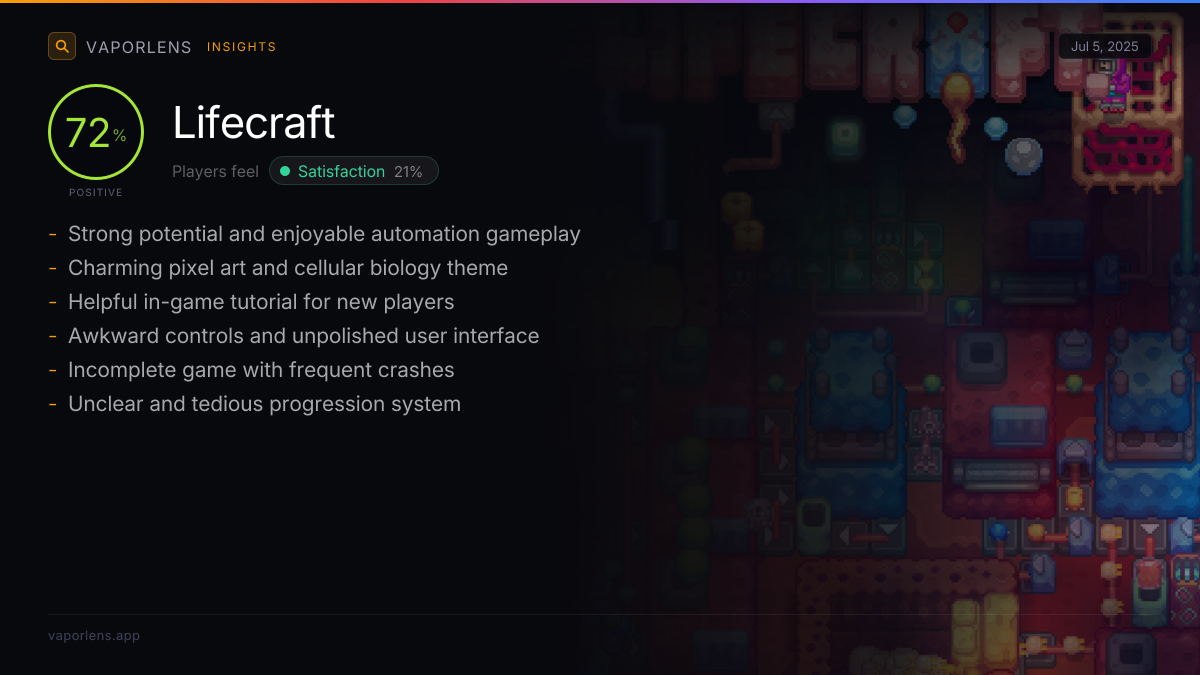Click the 'Incomplete game with frequent crashes' item
The width and height of the screenshot is (1200, 675).
click(261, 370)
